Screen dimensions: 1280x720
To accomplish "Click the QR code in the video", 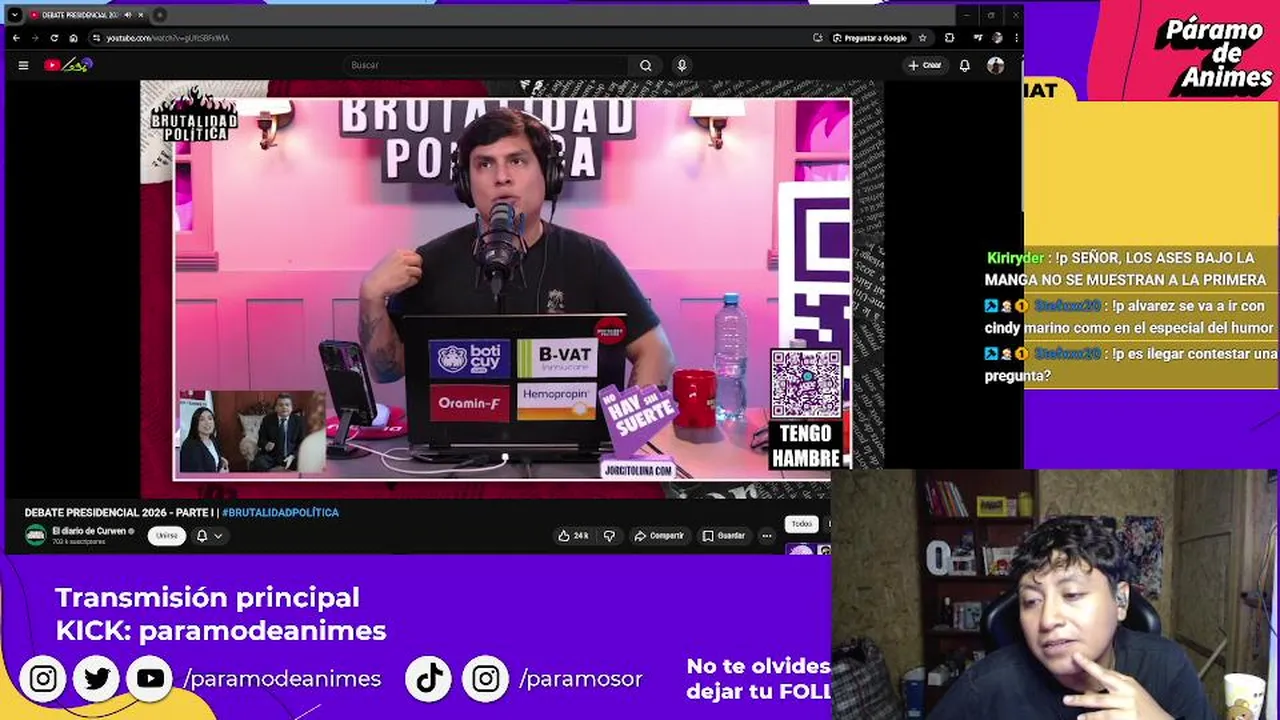I will (806, 384).
